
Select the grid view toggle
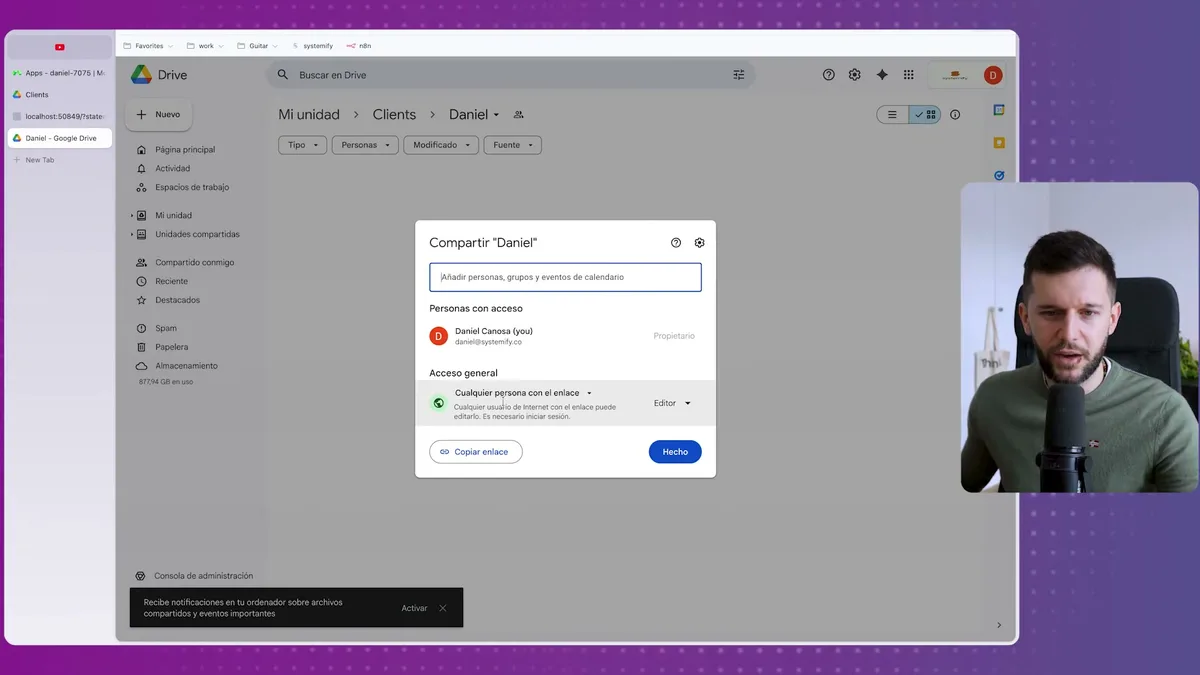925,114
